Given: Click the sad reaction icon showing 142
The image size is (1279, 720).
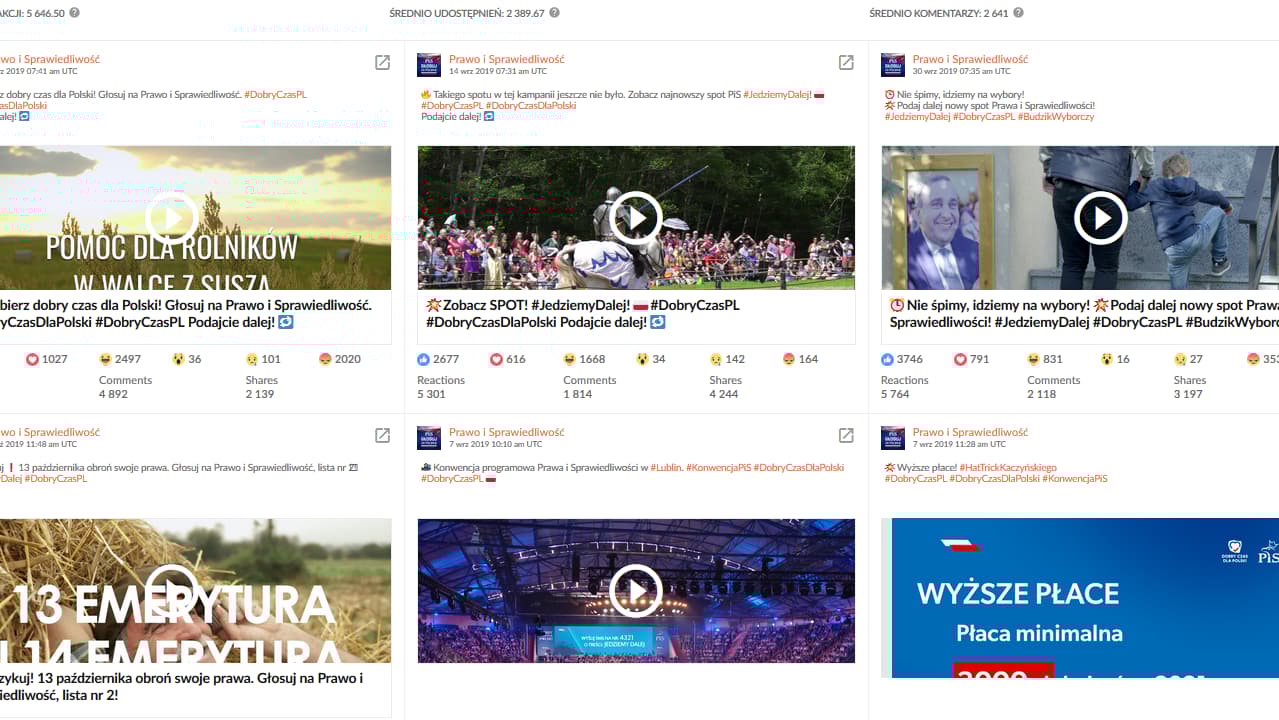Looking at the screenshot, I should tap(716, 359).
